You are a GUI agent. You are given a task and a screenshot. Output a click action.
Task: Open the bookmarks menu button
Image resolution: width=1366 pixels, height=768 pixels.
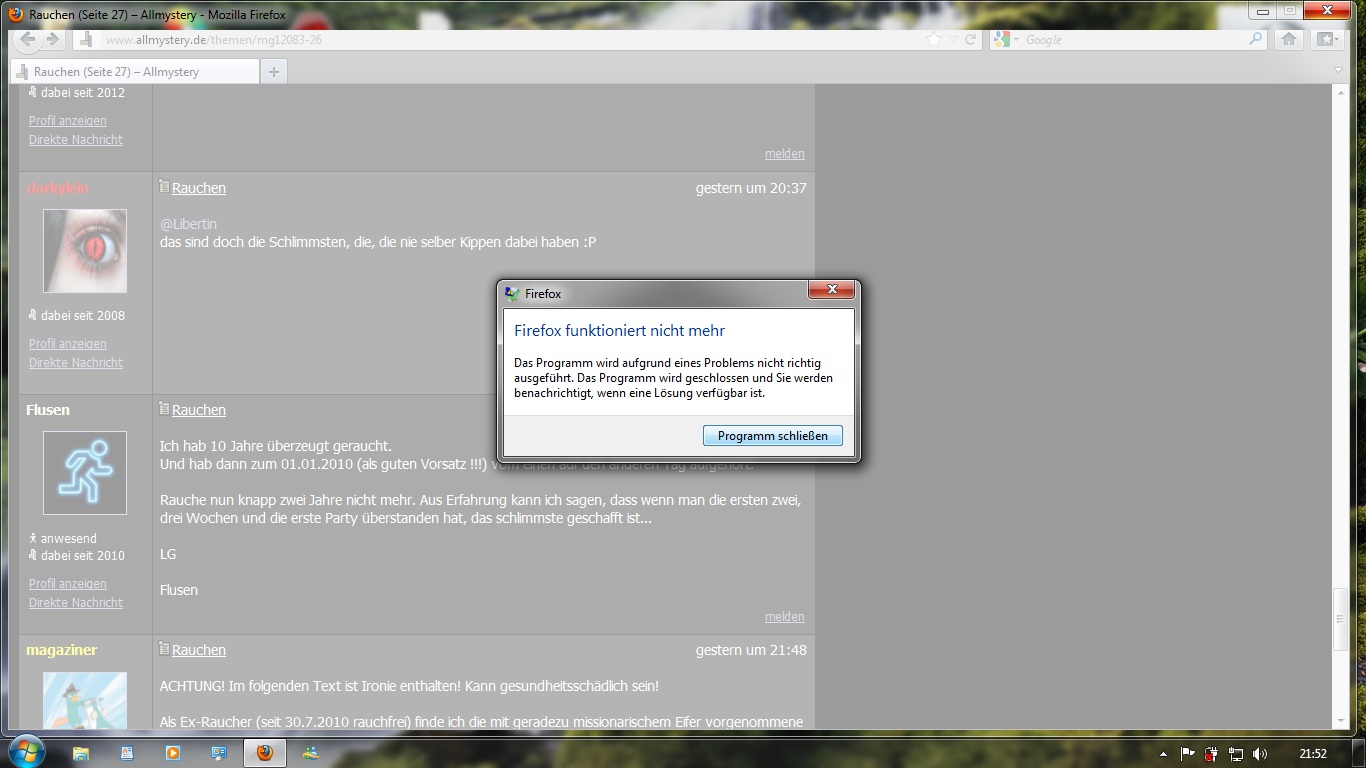click(x=1326, y=39)
